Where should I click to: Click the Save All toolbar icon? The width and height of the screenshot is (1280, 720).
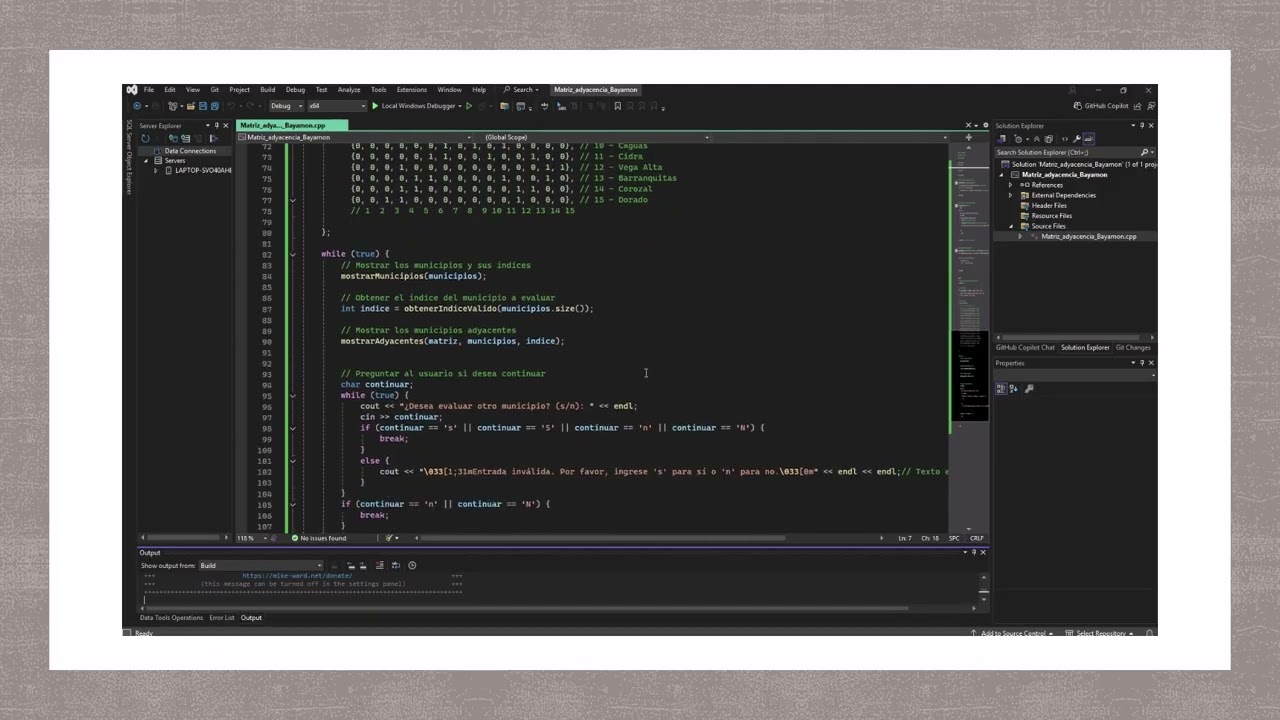214,106
